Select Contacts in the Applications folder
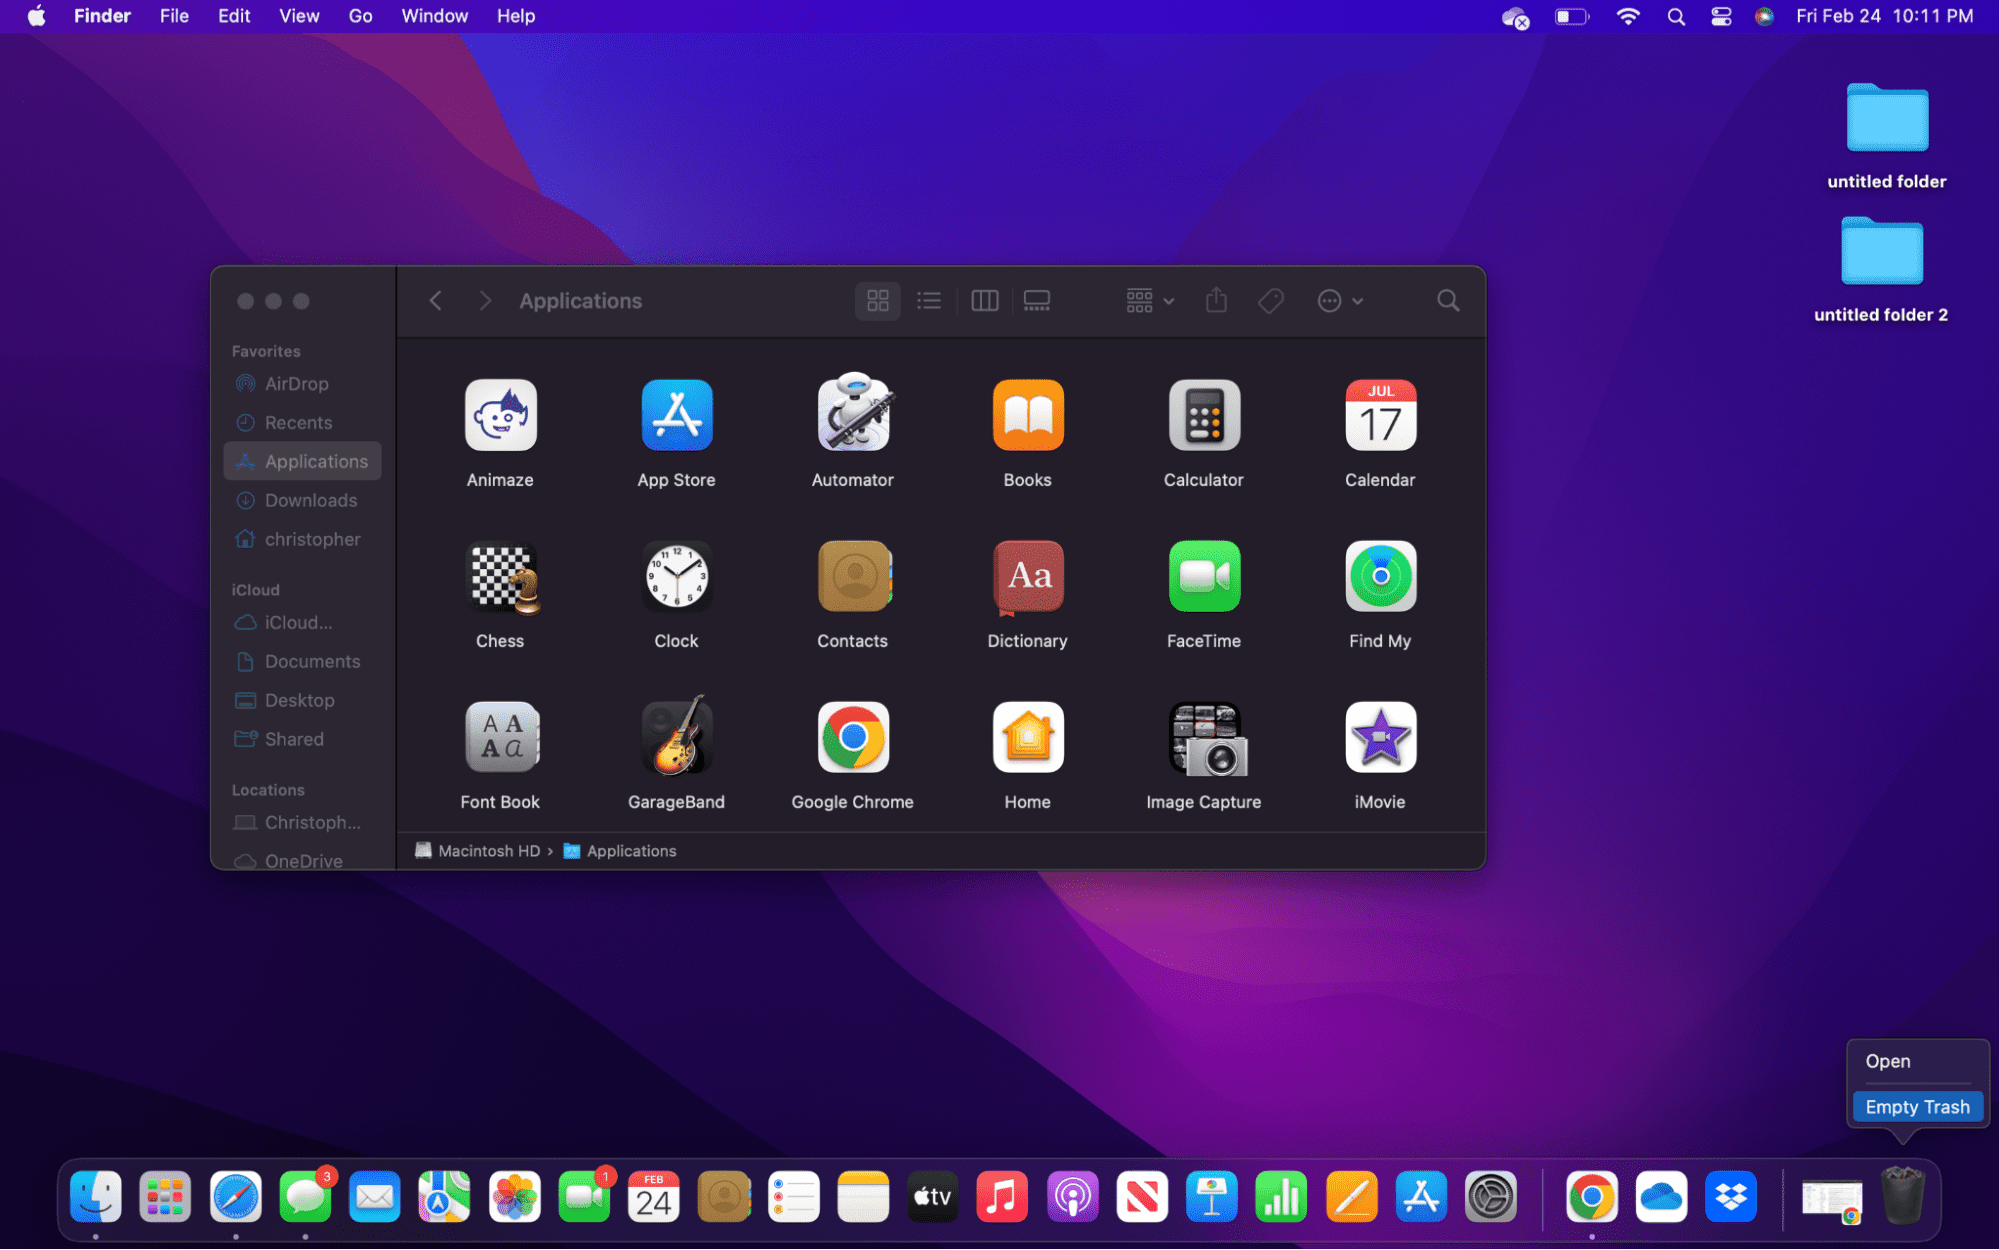1999x1250 pixels. tap(853, 576)
